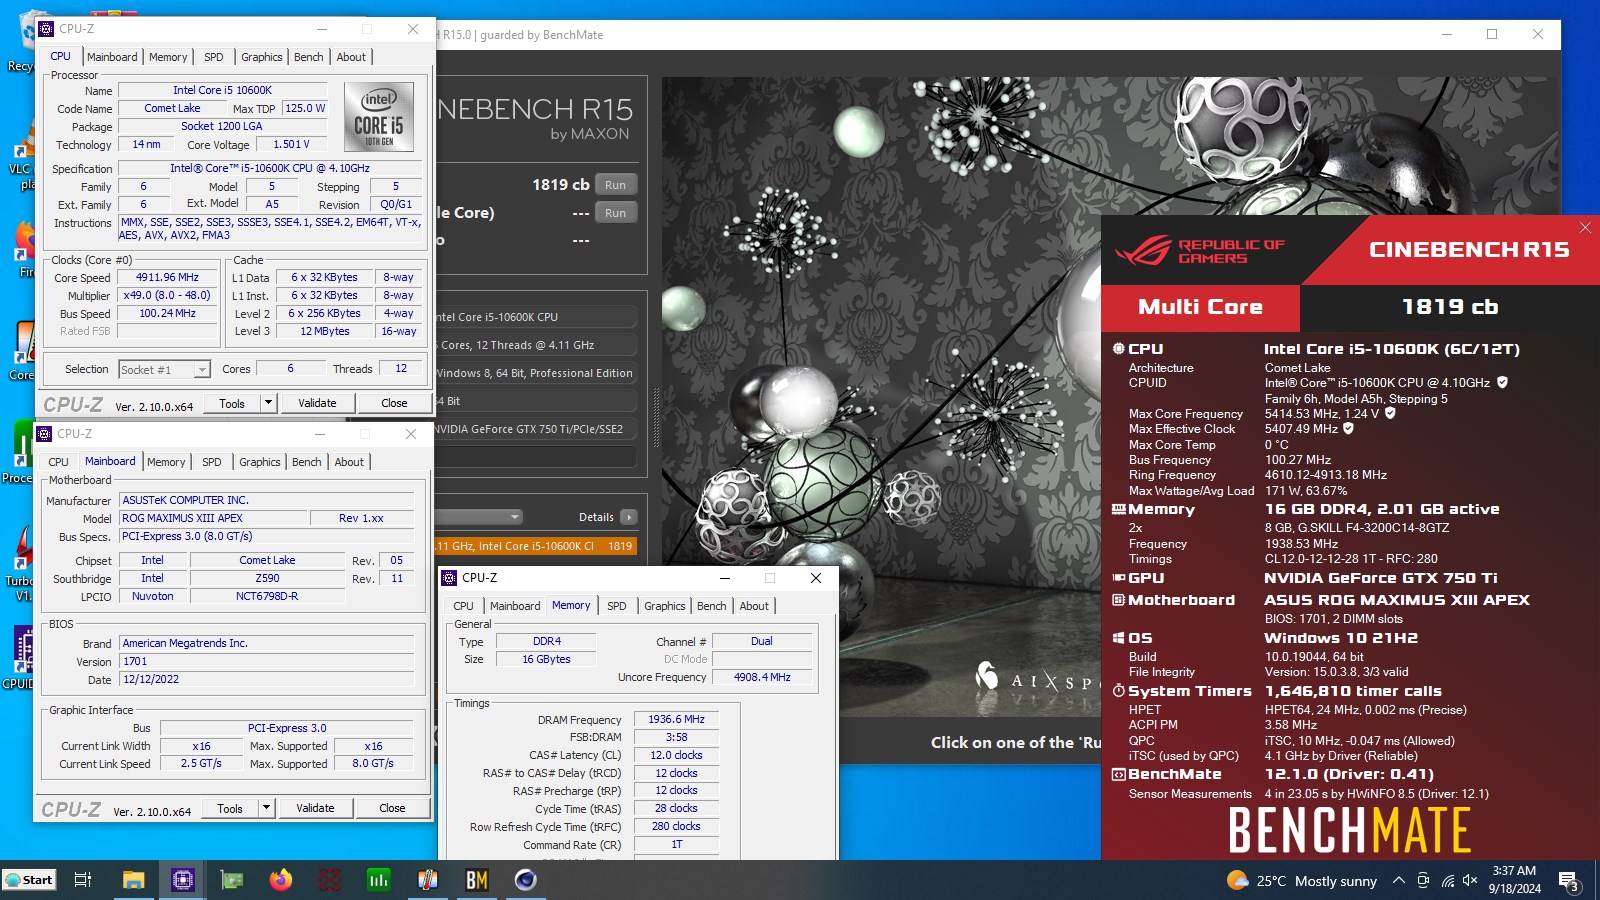Click the CPU-Z title bar icon of the Mainboard window
The image size is (1600, 900).
click(x=44, y=434)
